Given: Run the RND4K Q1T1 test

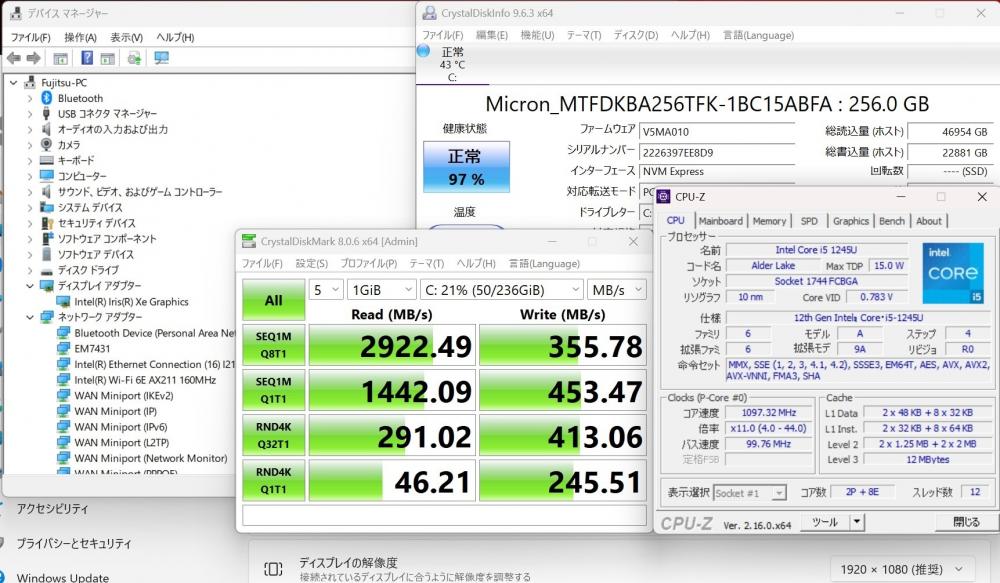Looking at the screenshot, I should pos(274,480).
